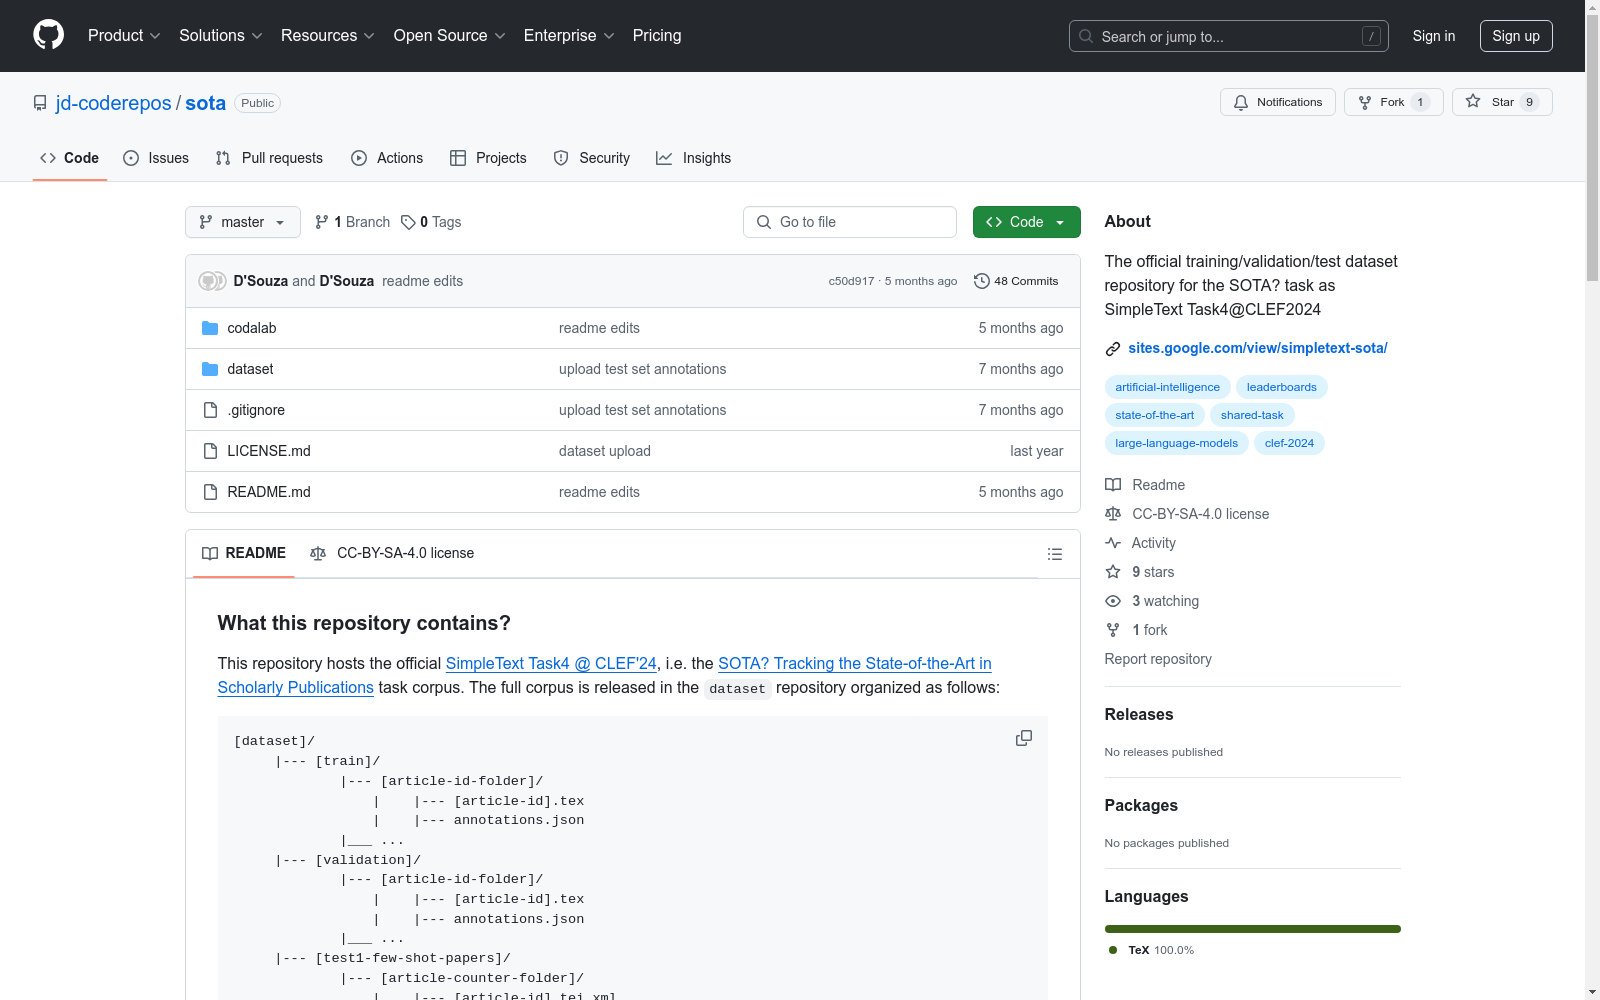Switch to the Pull requests tab
Screen dimensions: 1600x1000
click(x=269, y=158)
